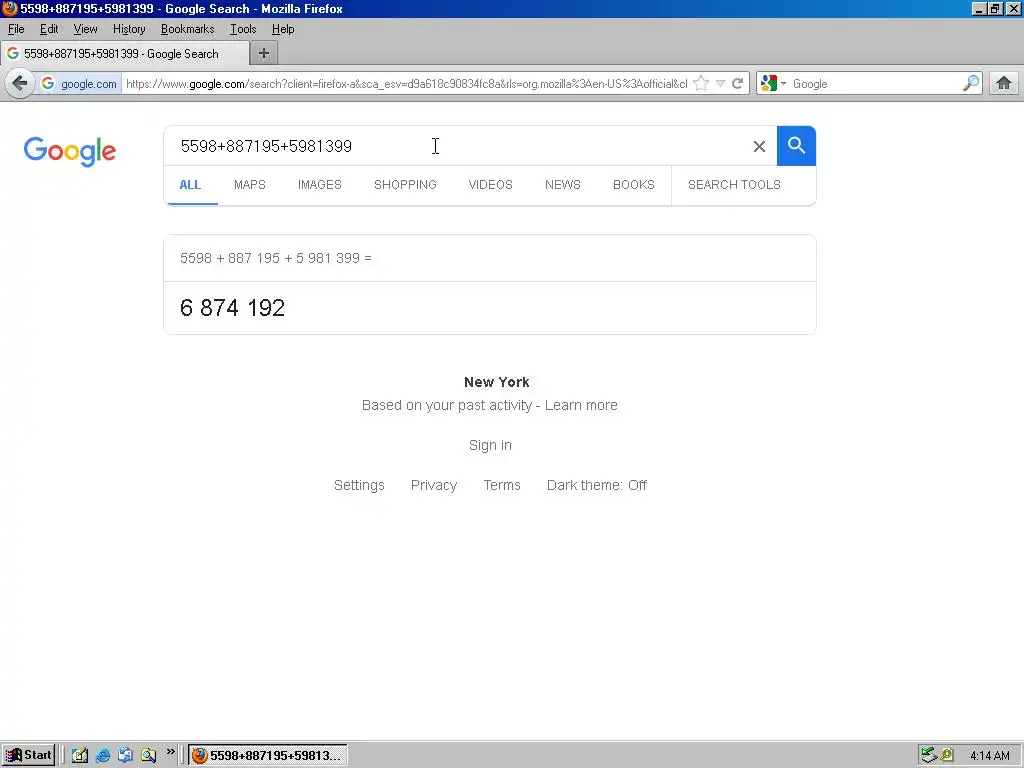Open the Privacy footer link
This screenshot has height=768, width=1024.
434,485
